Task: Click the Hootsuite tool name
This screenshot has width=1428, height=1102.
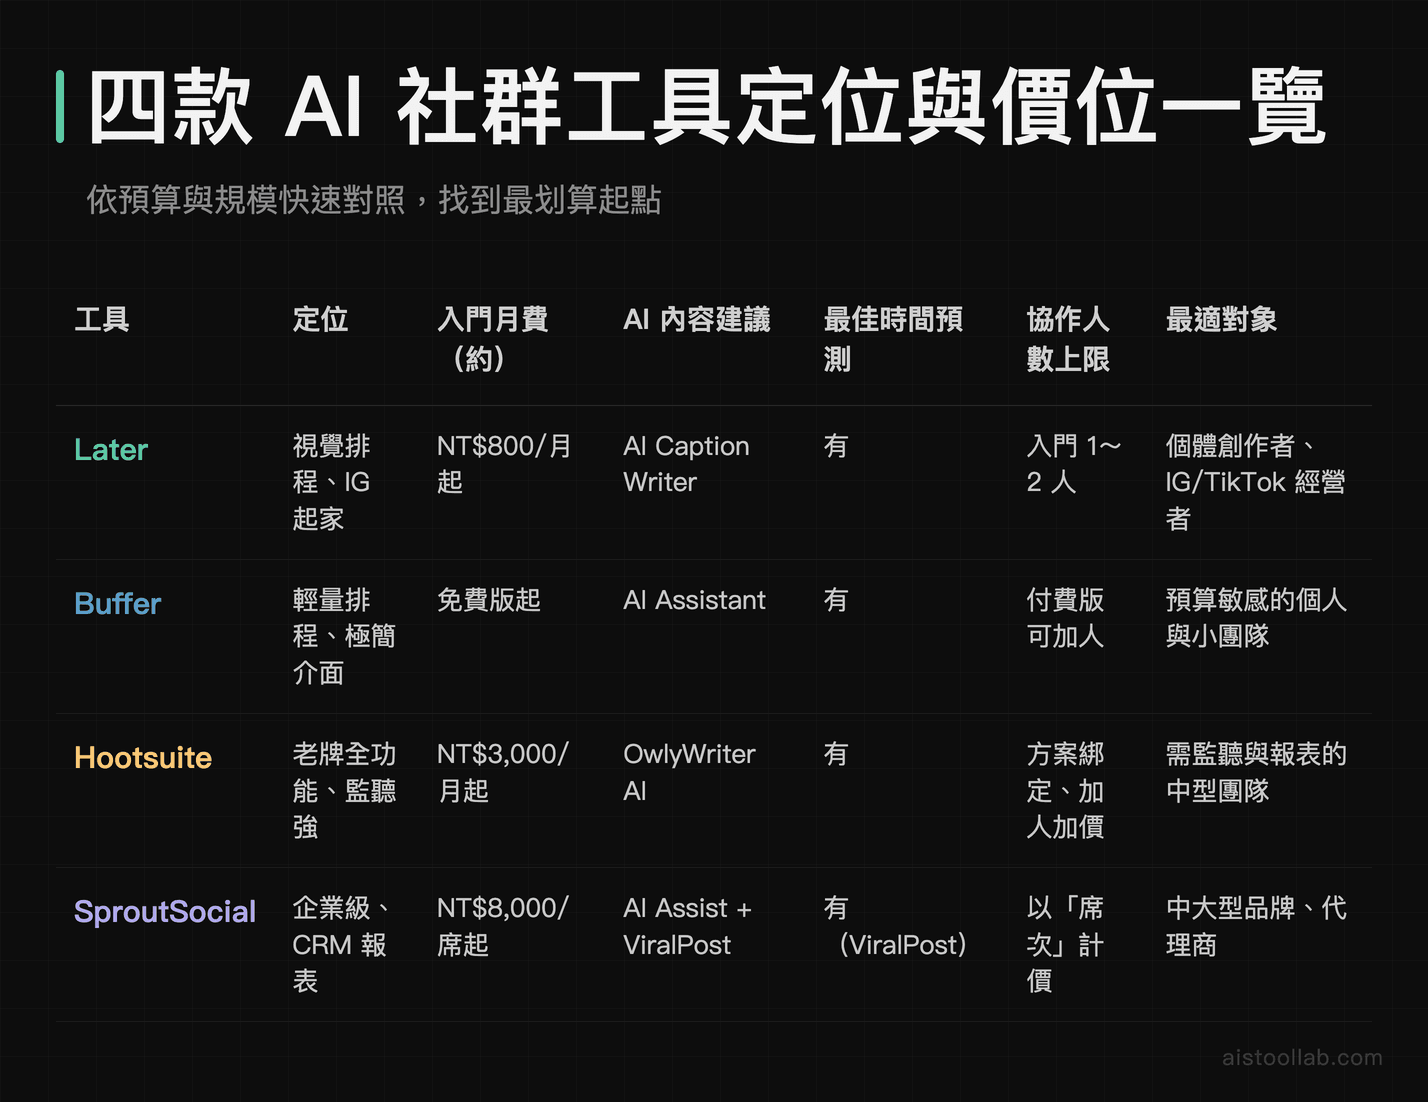Action: [143, 758]
